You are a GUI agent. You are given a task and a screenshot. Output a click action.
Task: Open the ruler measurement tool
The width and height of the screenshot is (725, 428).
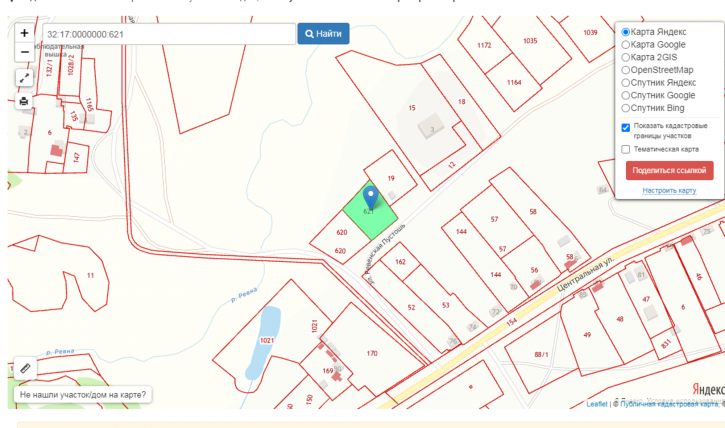[25, 368]
